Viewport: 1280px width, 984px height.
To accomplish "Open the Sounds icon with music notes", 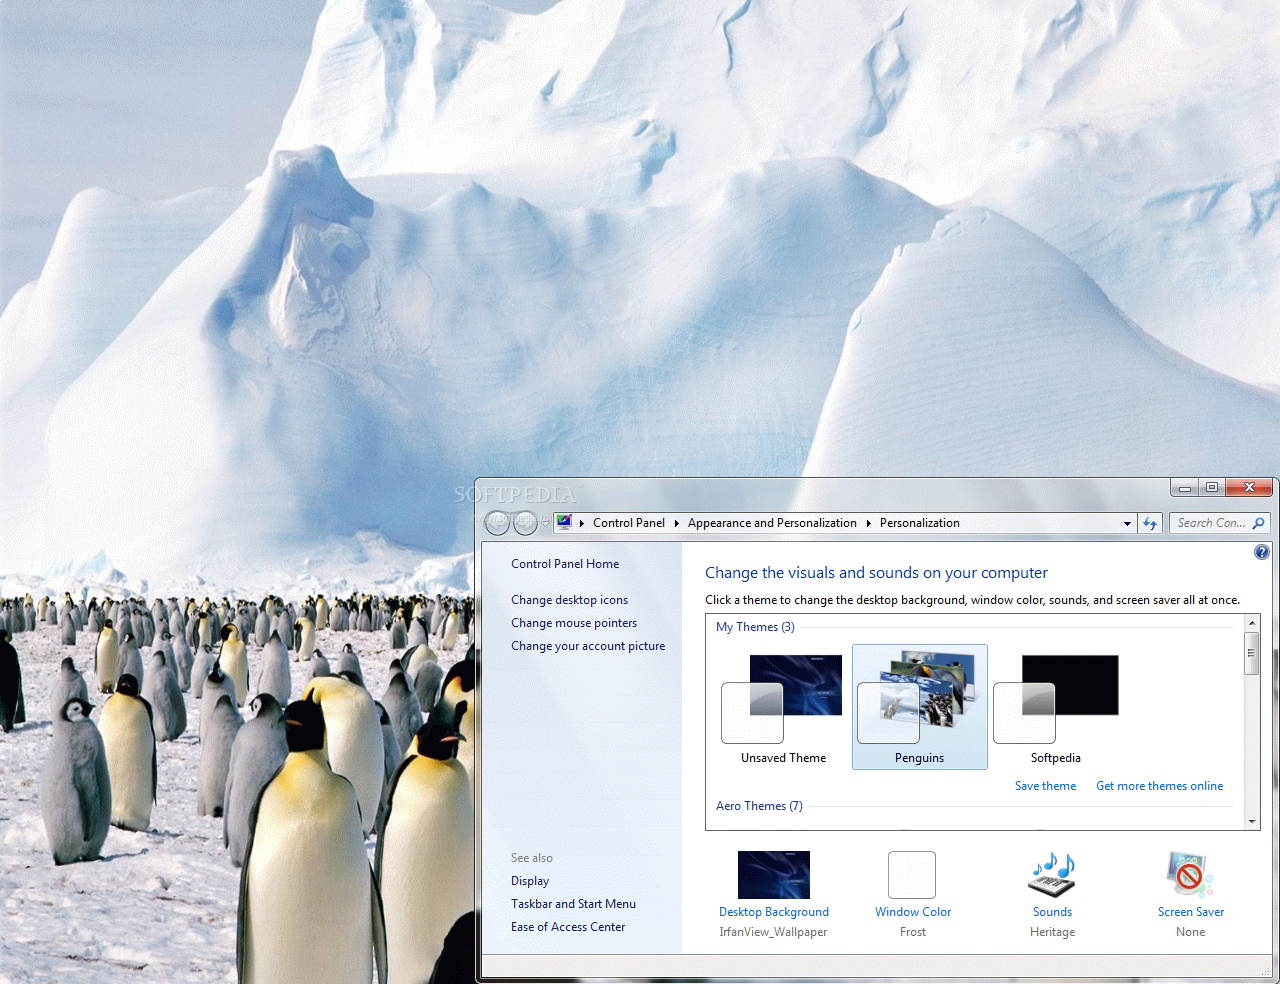I will coord(1052,875).
